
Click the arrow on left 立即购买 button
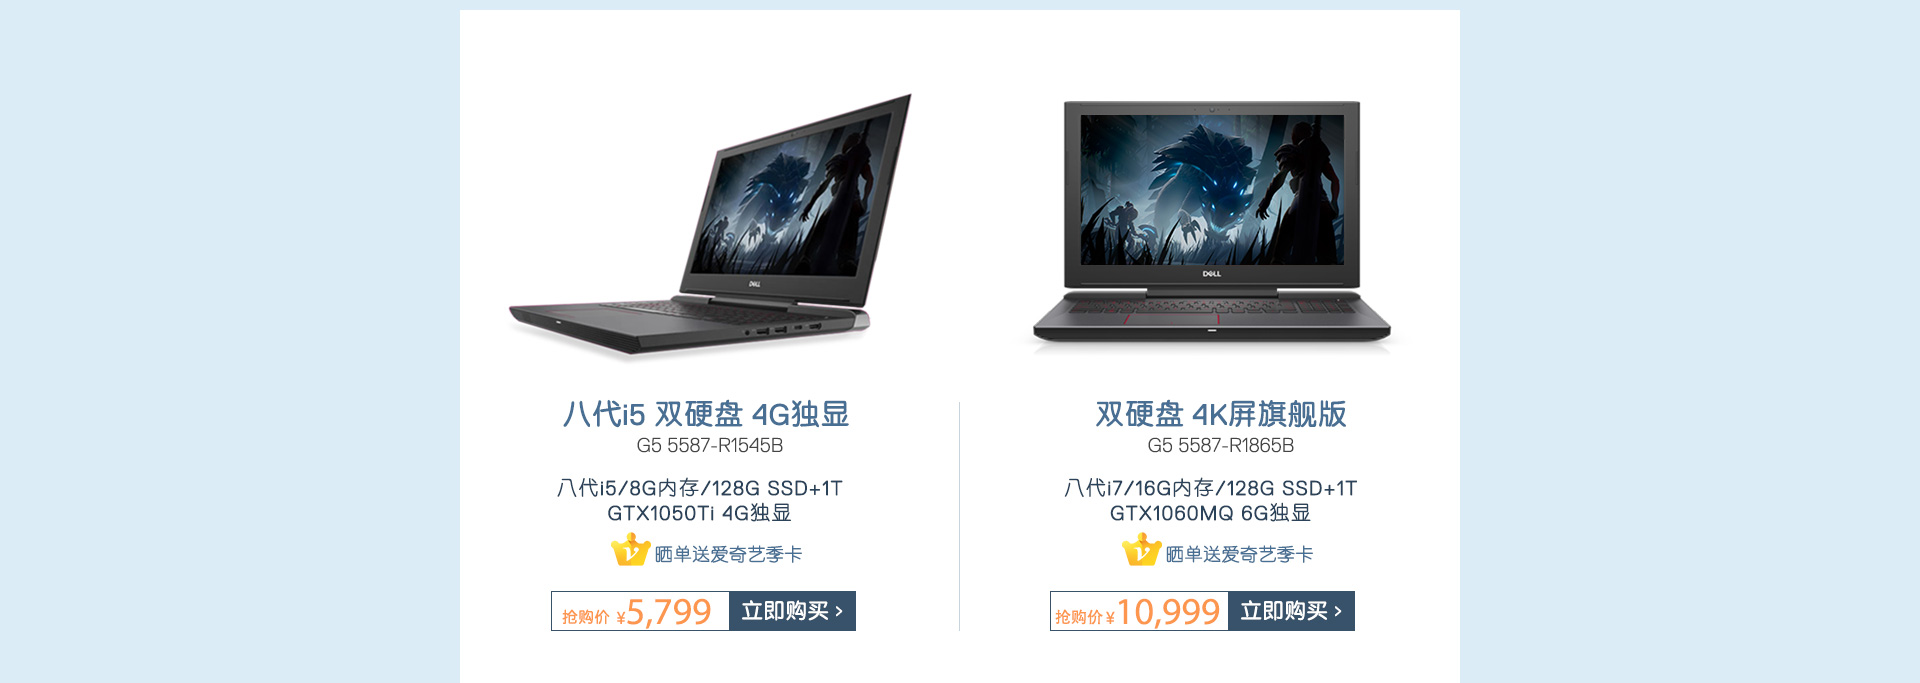click(839, 611)
